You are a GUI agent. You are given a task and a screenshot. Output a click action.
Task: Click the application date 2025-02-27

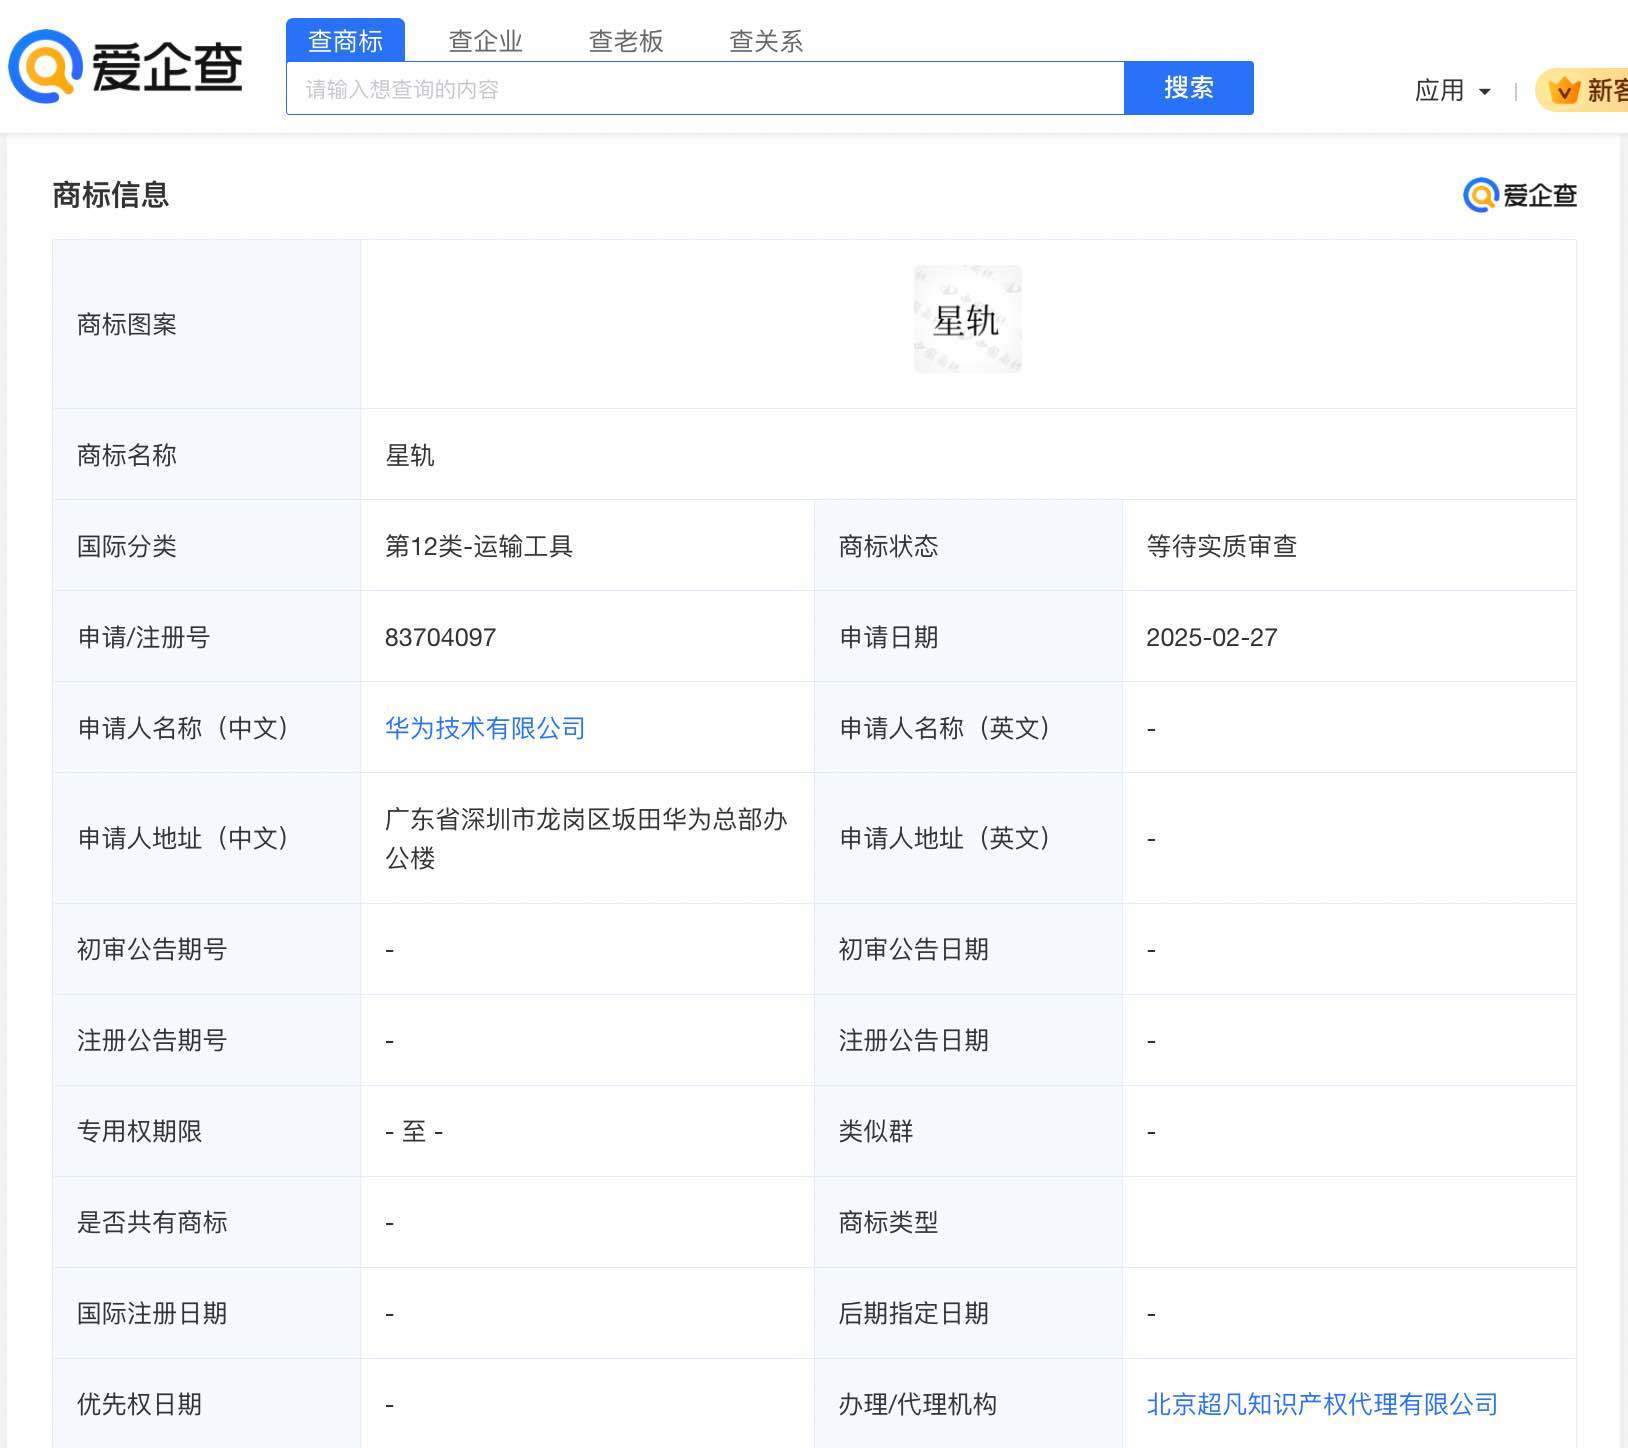click(x=1211, y=637)
